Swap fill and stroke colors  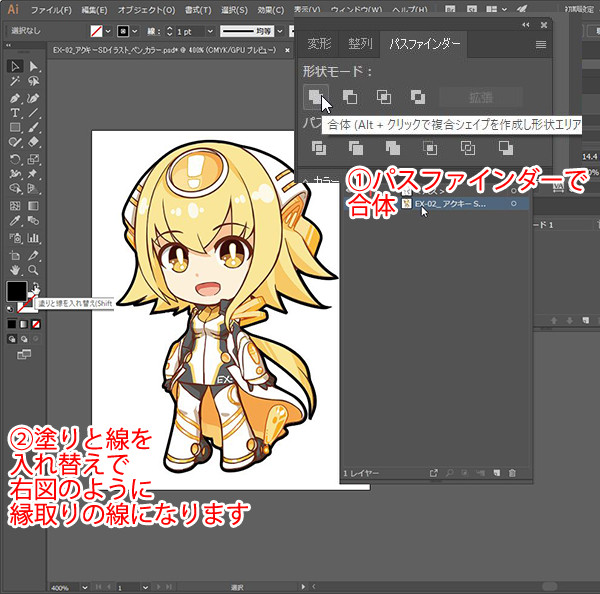[35, 286]
